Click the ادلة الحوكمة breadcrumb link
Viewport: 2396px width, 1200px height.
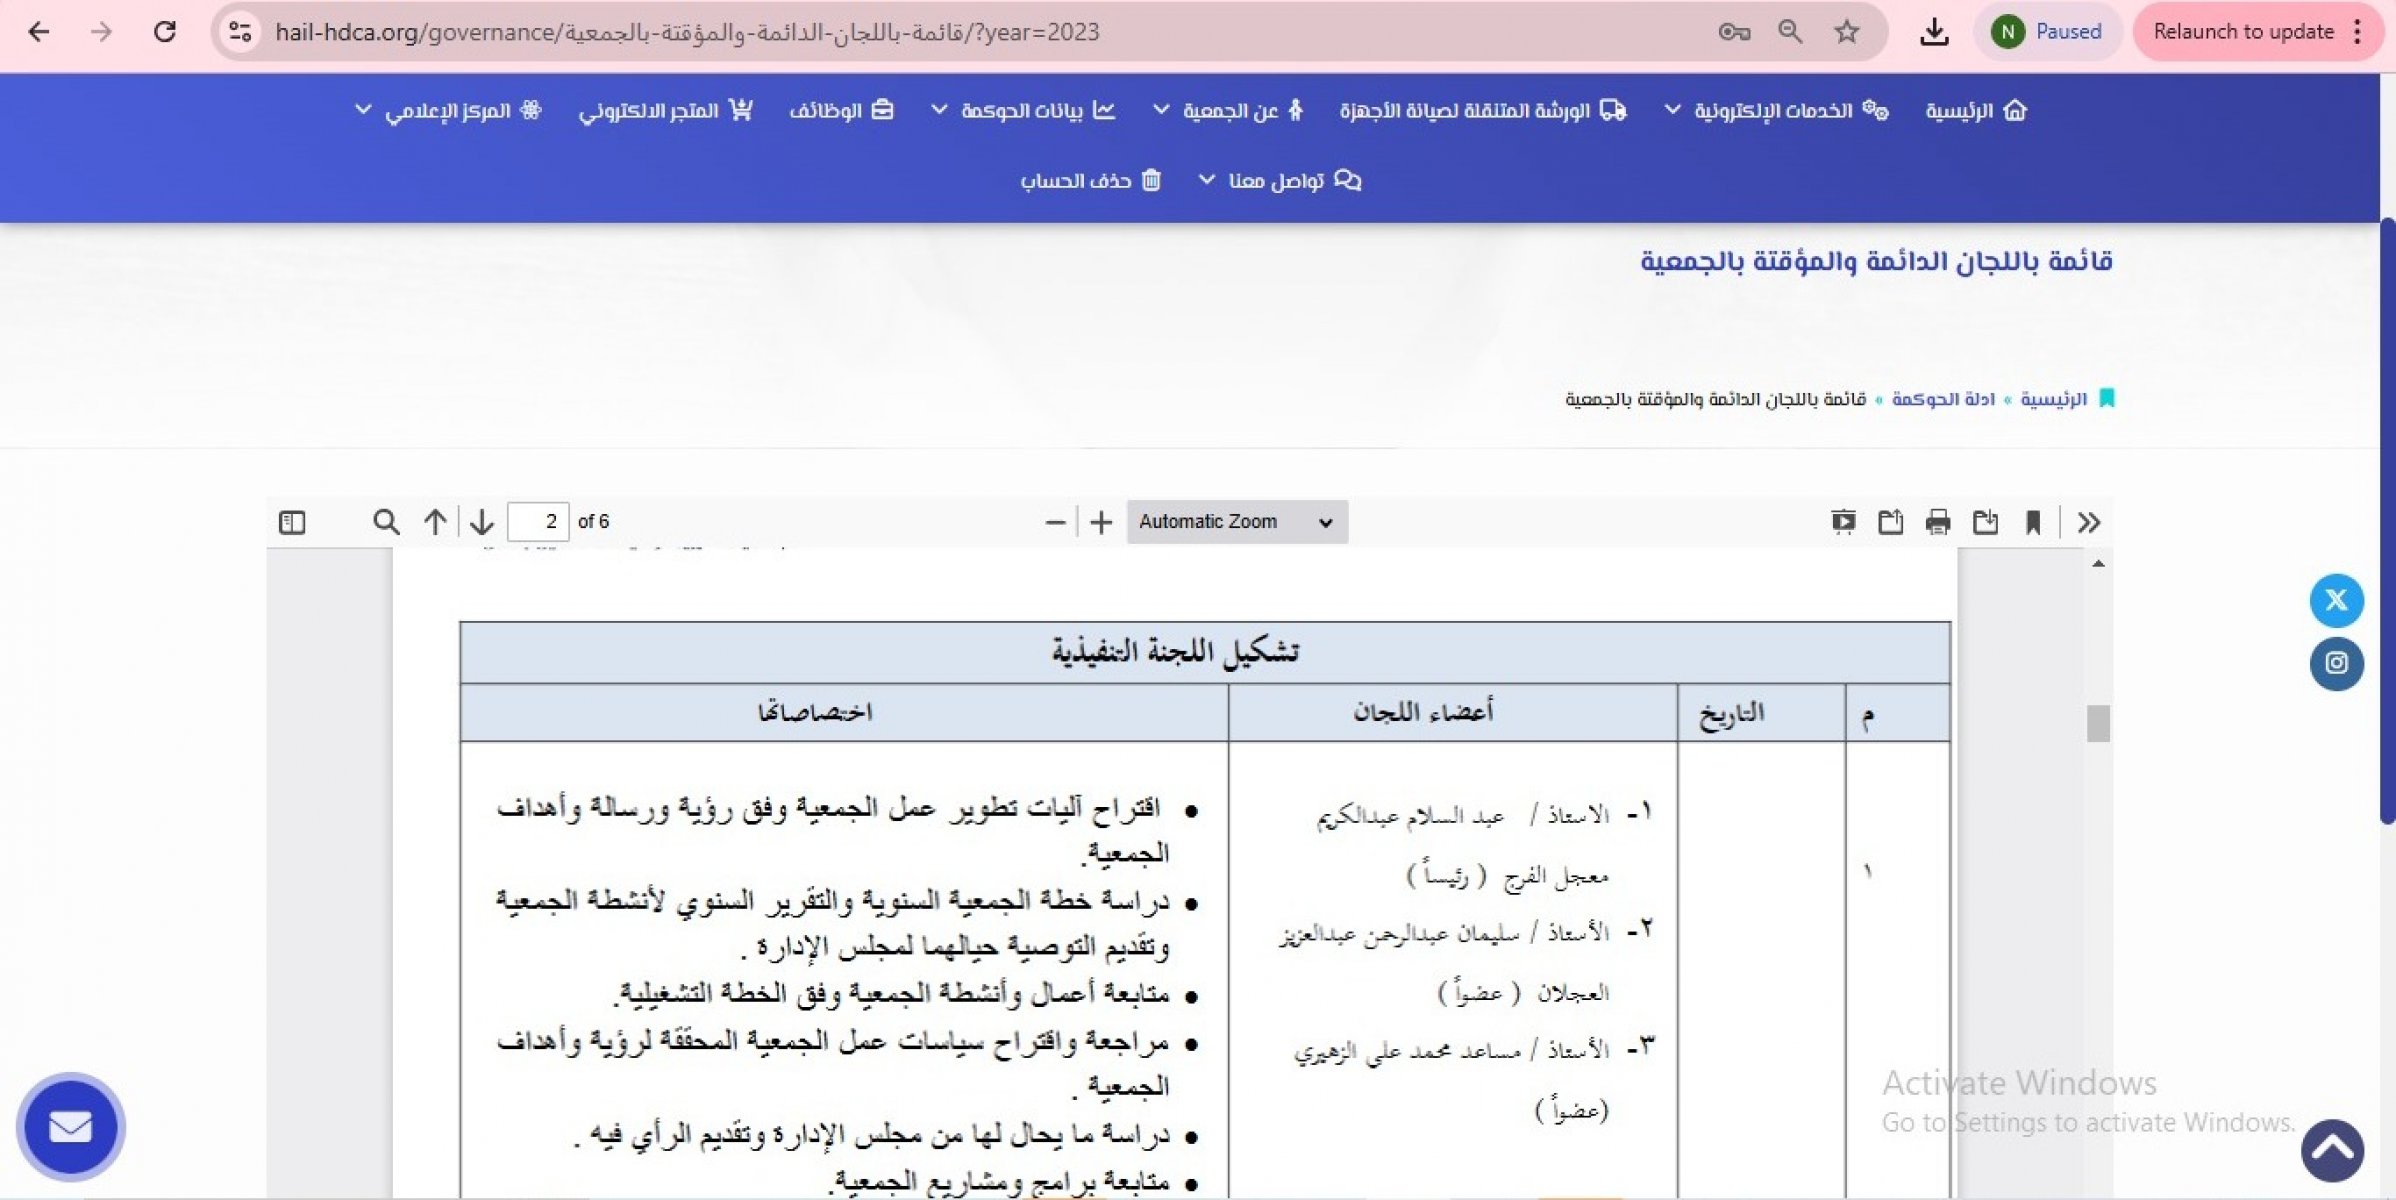click(1943, 399)
